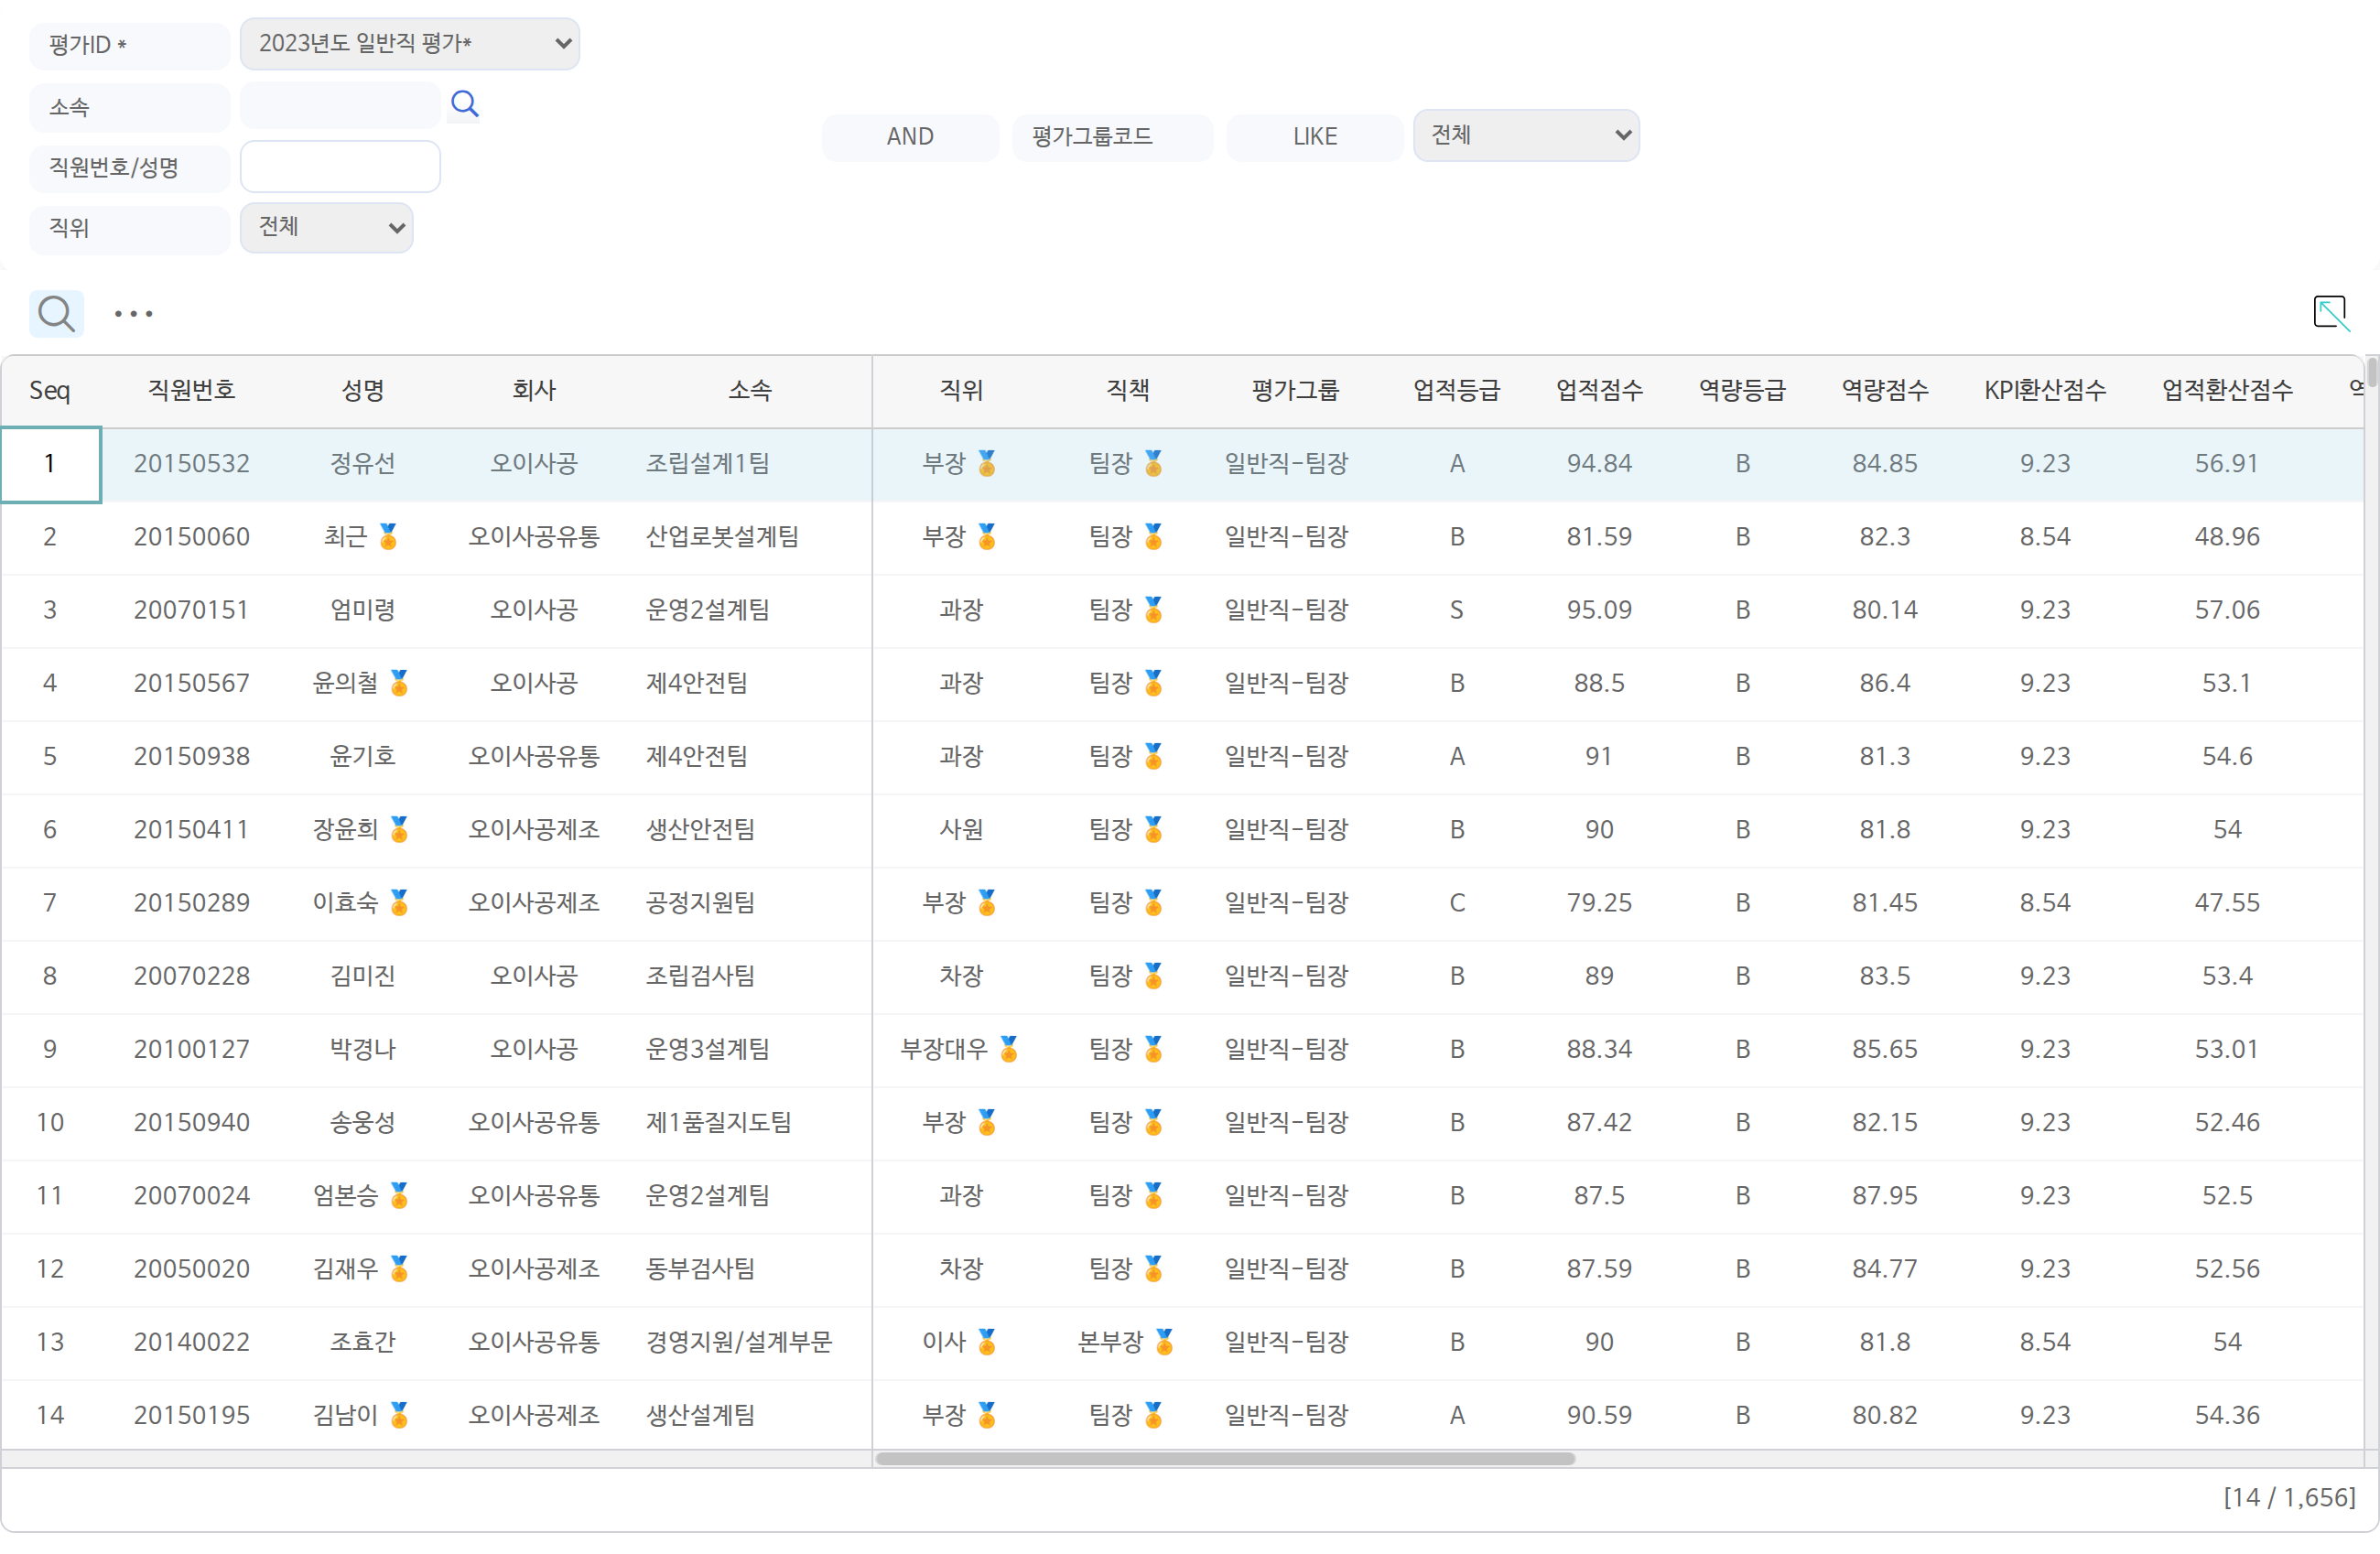Run the query with the toolbar search icon

(x=56, y=314)
